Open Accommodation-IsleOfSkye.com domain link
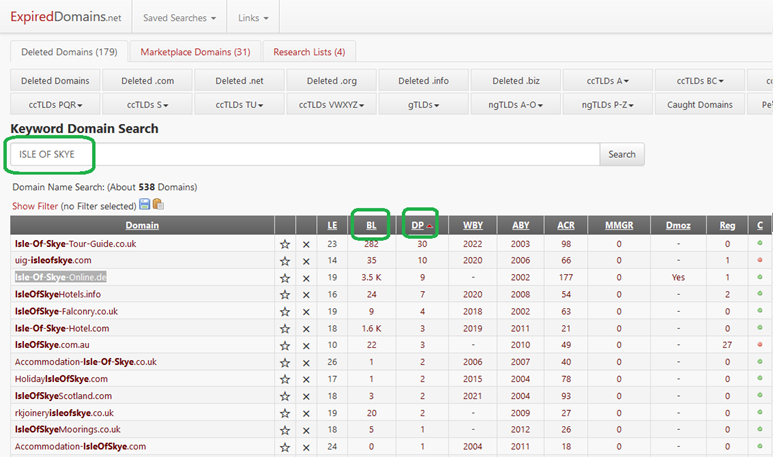 (x=80, y=447)
